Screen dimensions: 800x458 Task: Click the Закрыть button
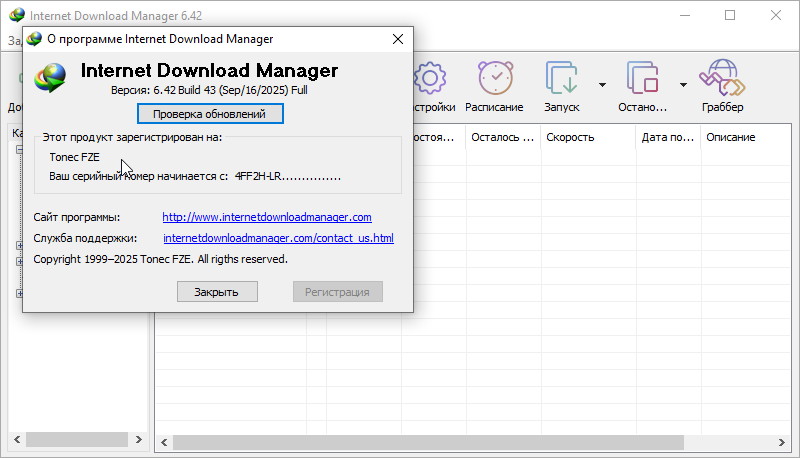pyautogui.click(x=217, y=292)
